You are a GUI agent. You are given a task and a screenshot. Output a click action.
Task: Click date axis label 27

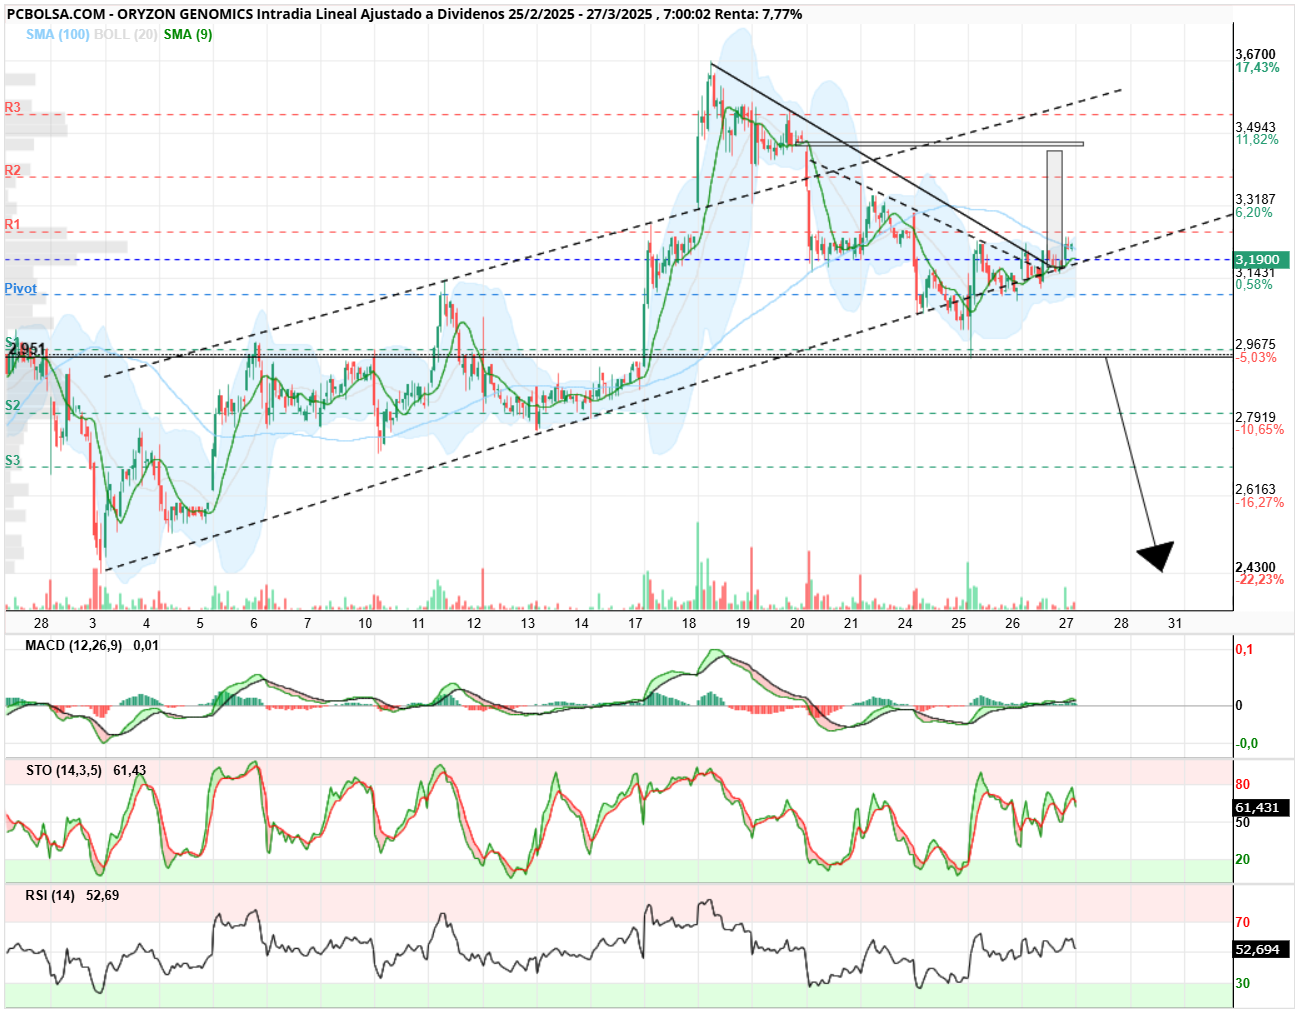coord(1067,623)
